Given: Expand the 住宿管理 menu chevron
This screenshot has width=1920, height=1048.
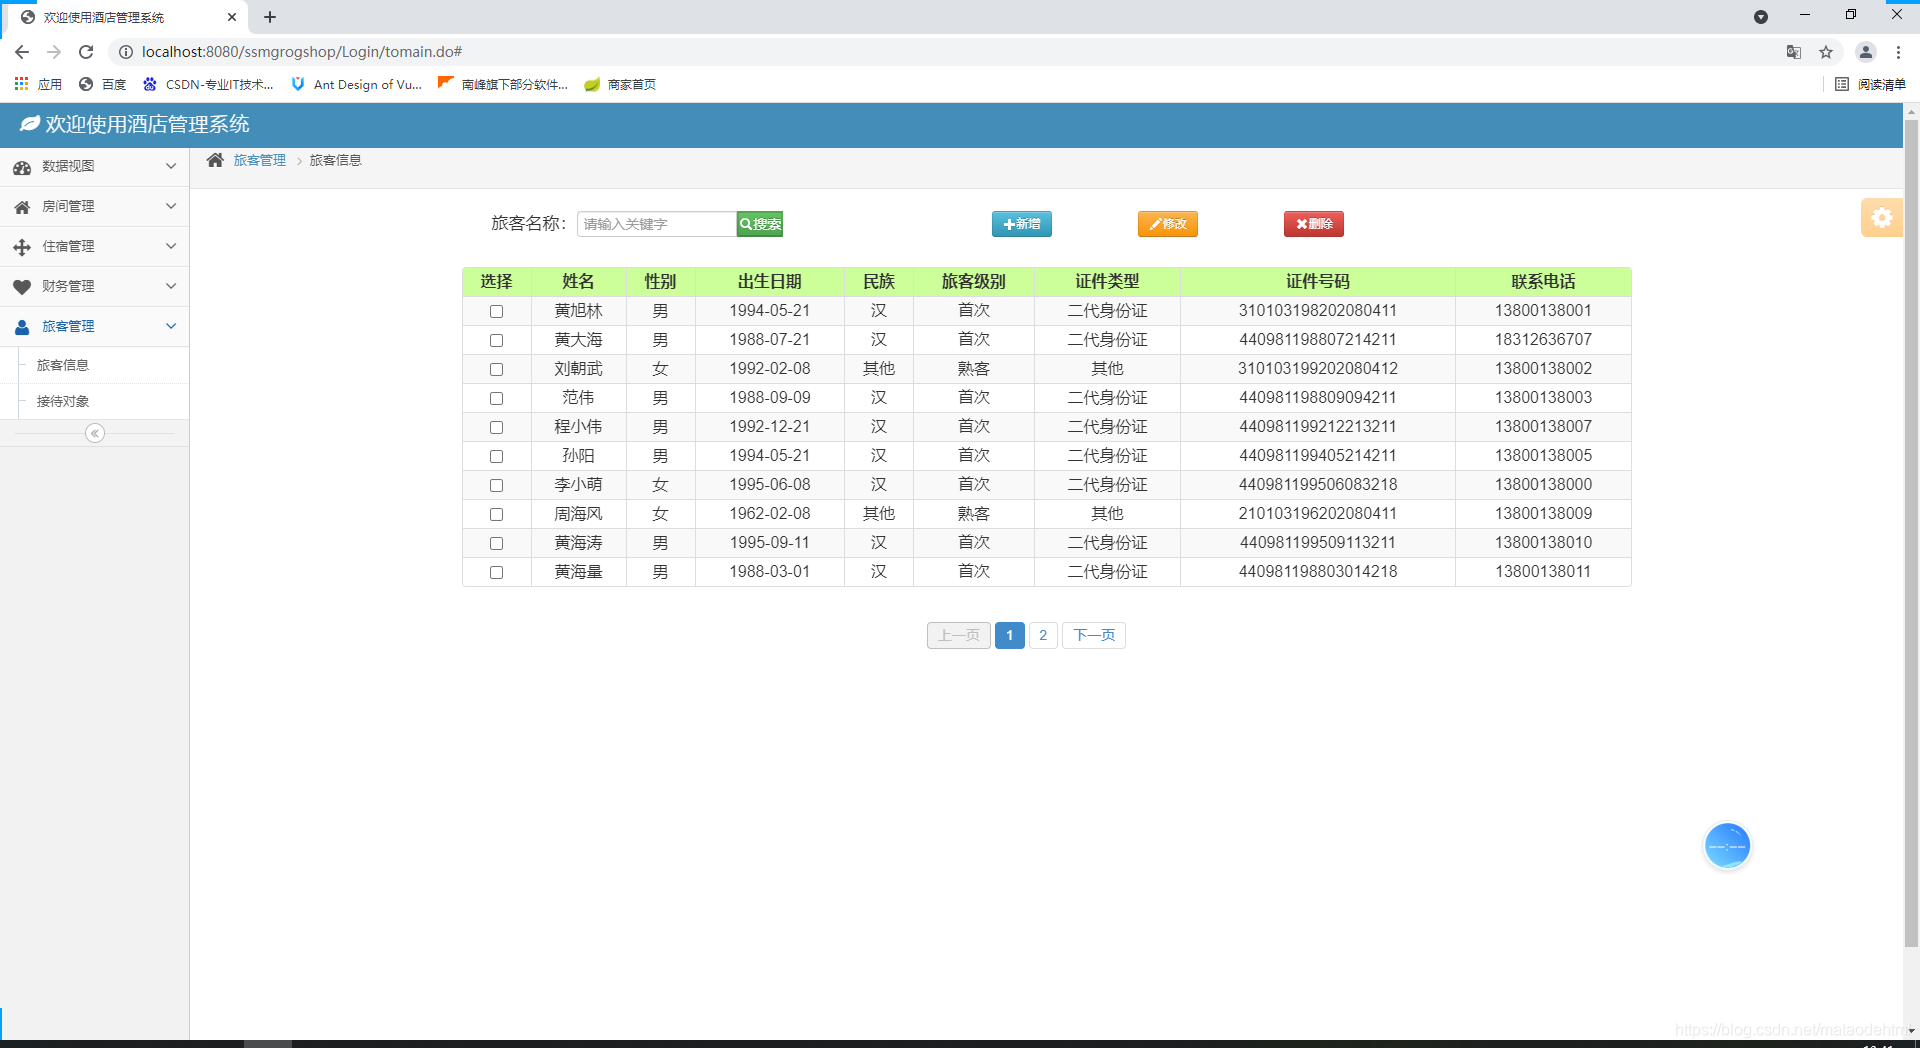Looking at the screenshot, I should [171, 246].
